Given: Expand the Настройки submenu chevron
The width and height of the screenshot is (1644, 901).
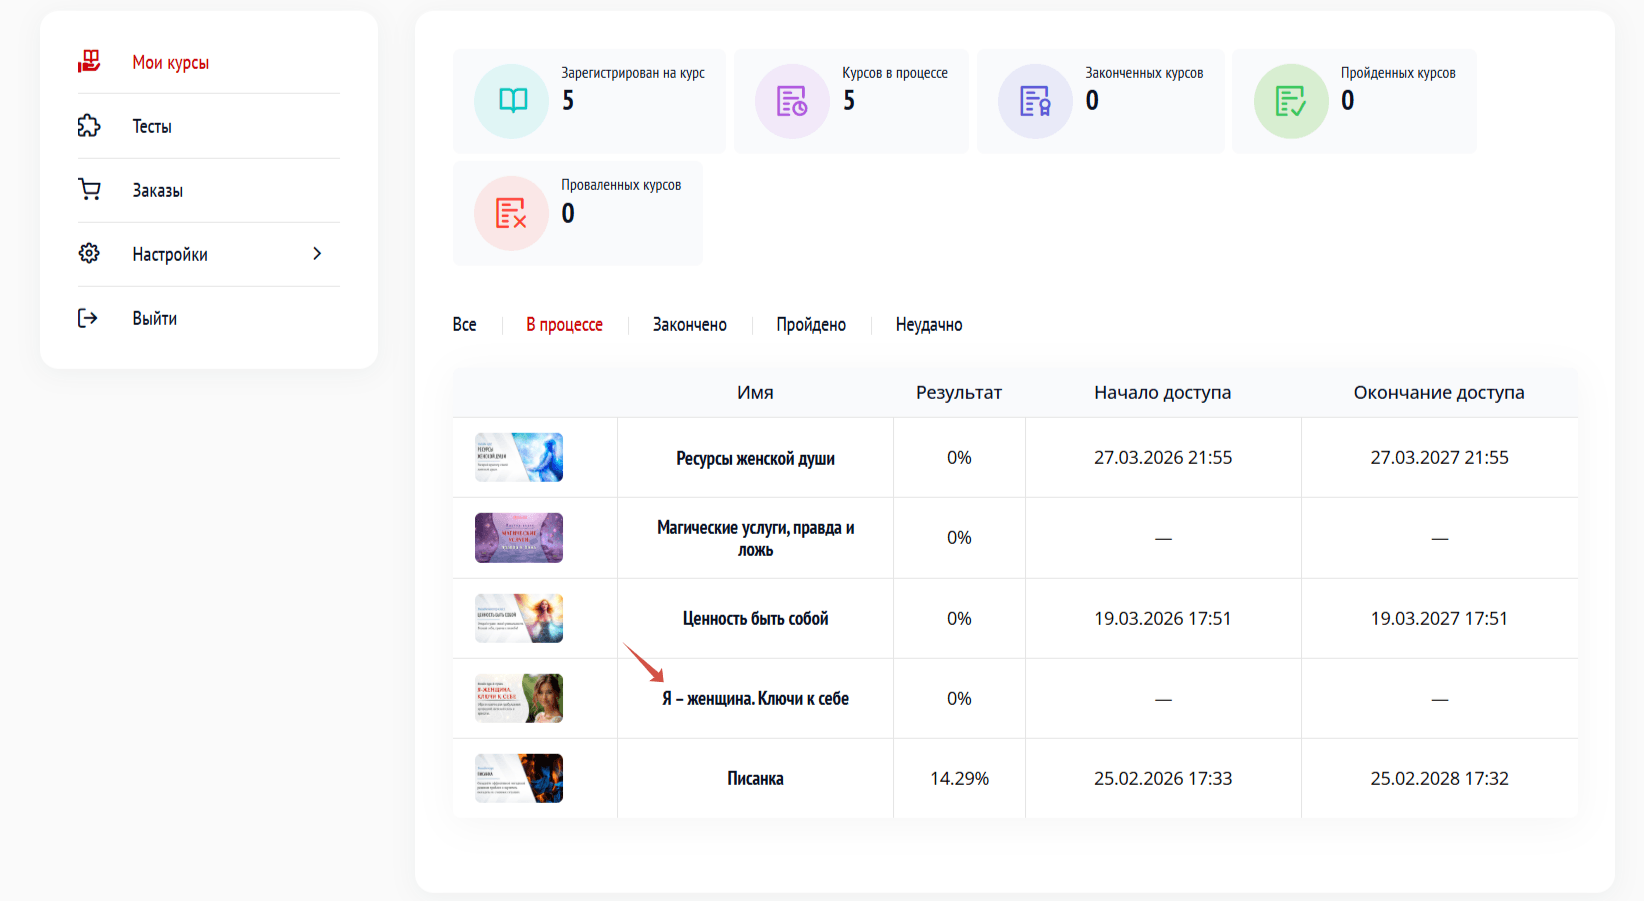Looking at the screenshot, I should [317, 254].
